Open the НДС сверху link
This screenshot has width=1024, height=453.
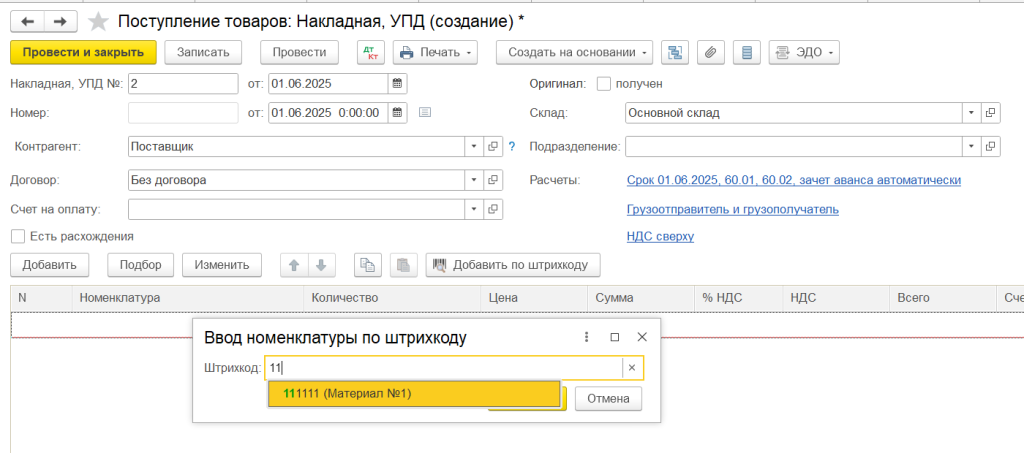click(x=659, y=236)
